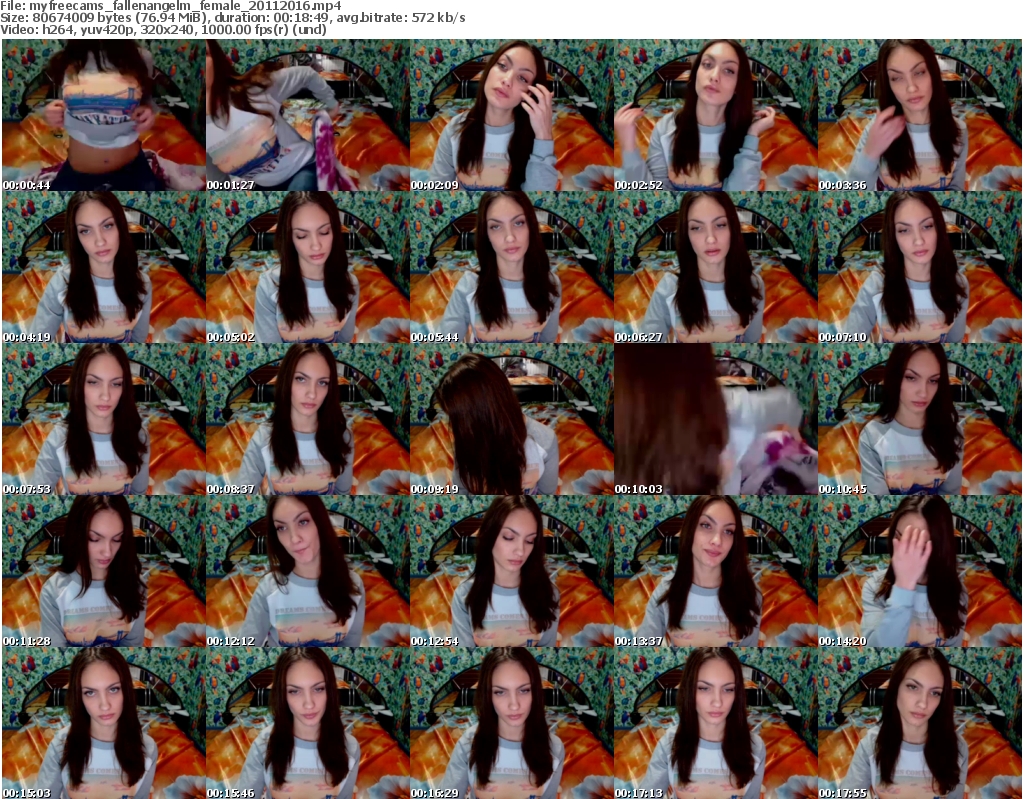This screenshot has height=799, width=1024.
Task: Open the frame at 00:05:44
Action: point(511,267)
